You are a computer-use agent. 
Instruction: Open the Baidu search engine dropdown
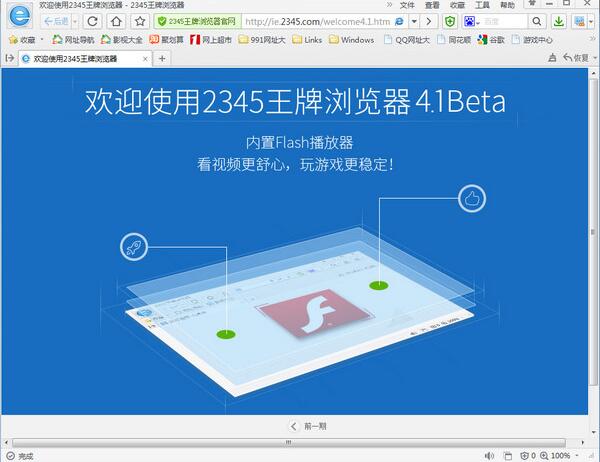coord(473,21)
